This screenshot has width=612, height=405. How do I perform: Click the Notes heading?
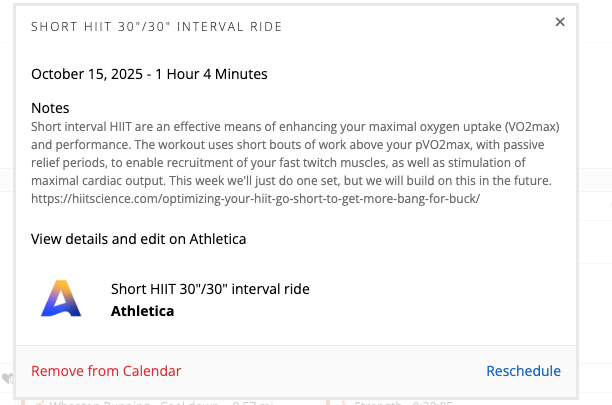[x=50, y=107]
